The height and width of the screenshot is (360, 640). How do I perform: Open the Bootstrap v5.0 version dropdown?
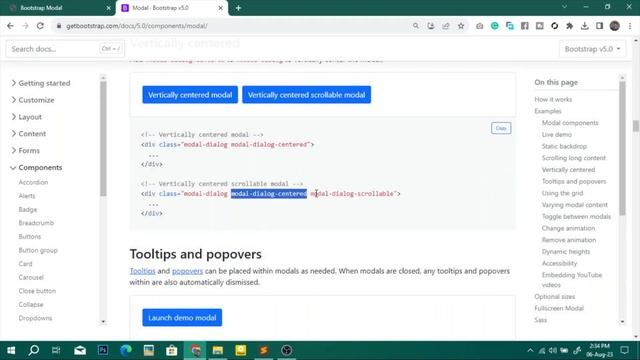click(592, 49)
